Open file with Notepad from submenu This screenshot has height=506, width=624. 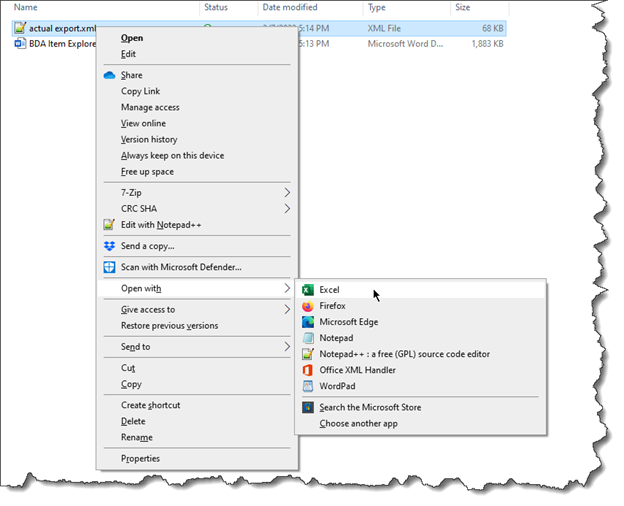tap(421, 338)
